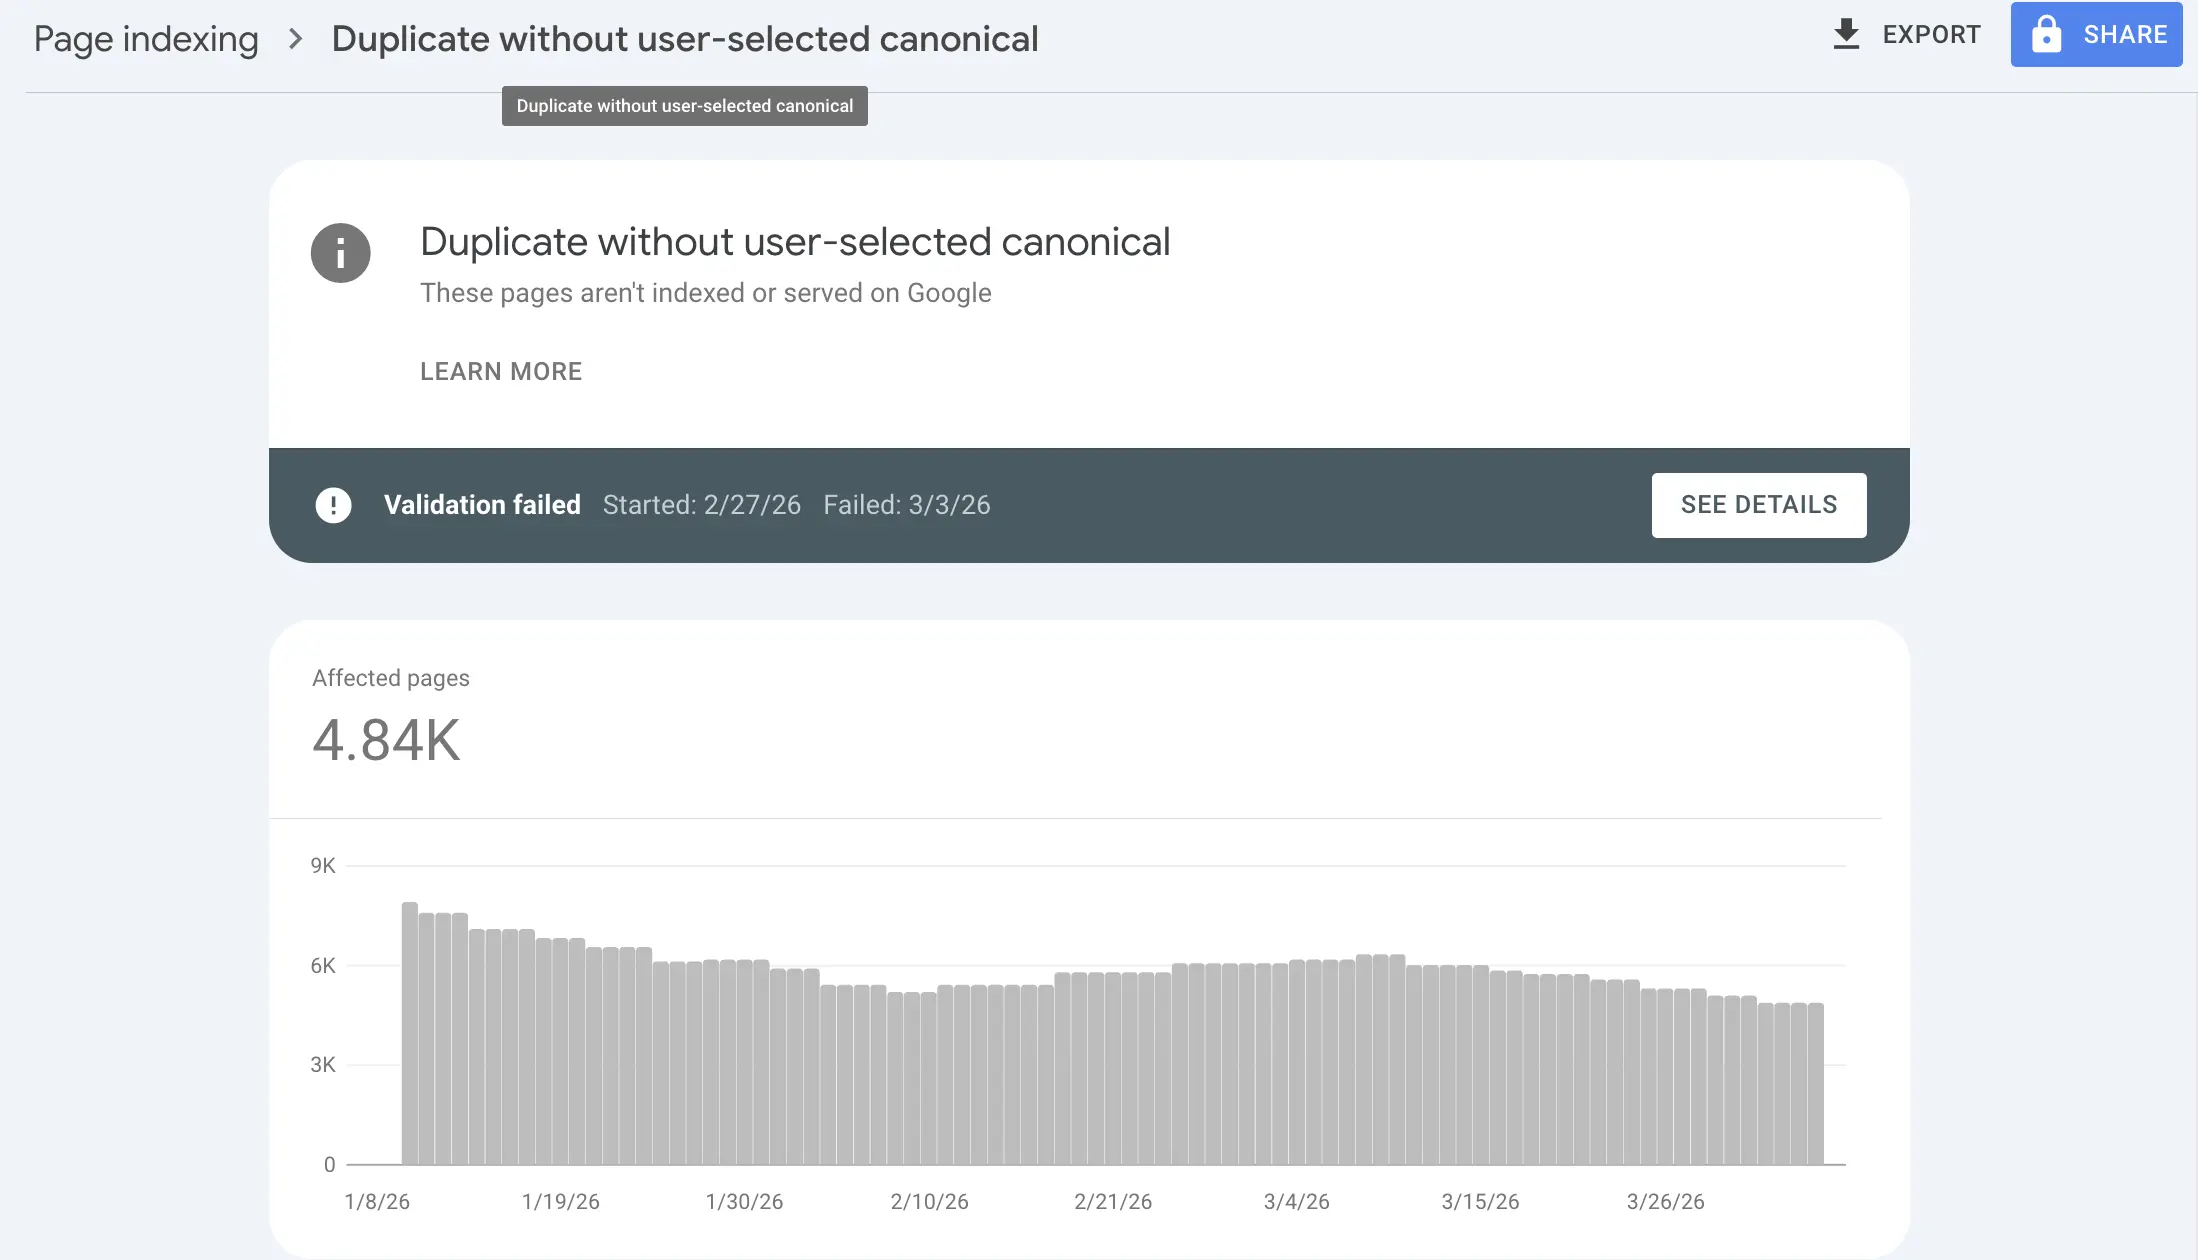The width and height of the screenshot is (2198, 1260).
Task: Open the LEARN MORE link
Action: click(x=500, y=371)
